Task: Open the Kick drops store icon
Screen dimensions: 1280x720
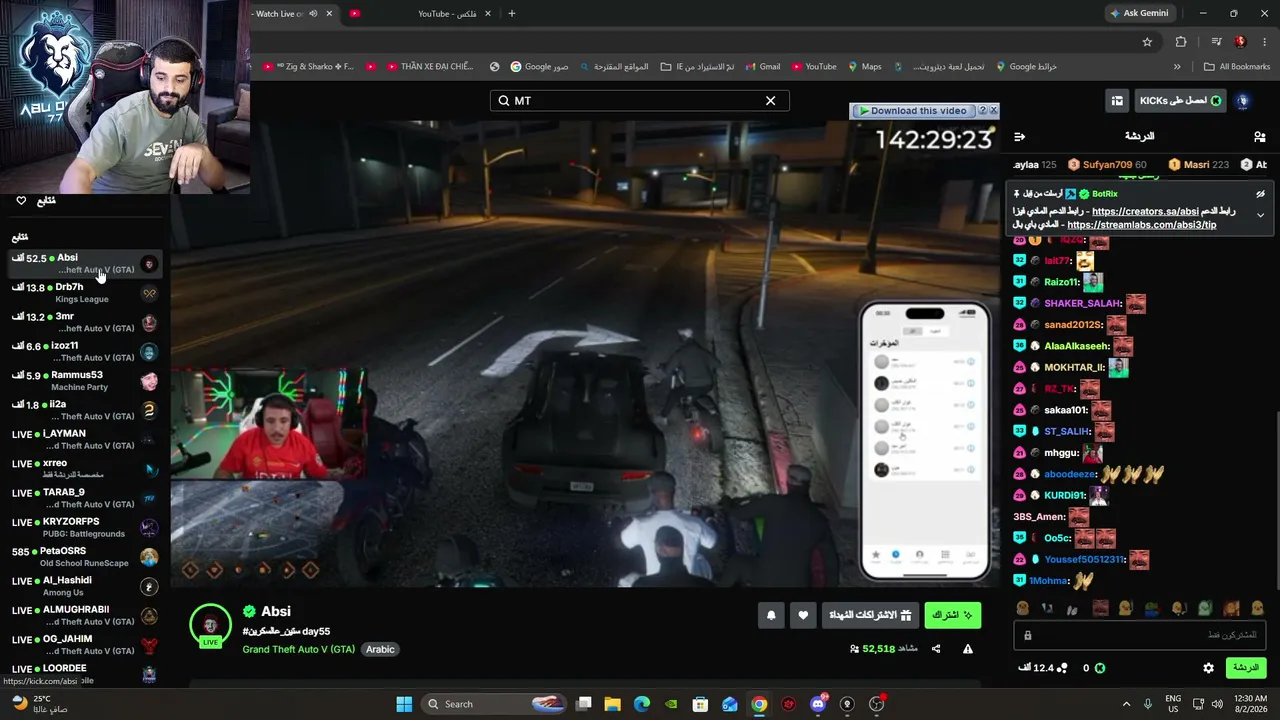Action: point(1117,101)
